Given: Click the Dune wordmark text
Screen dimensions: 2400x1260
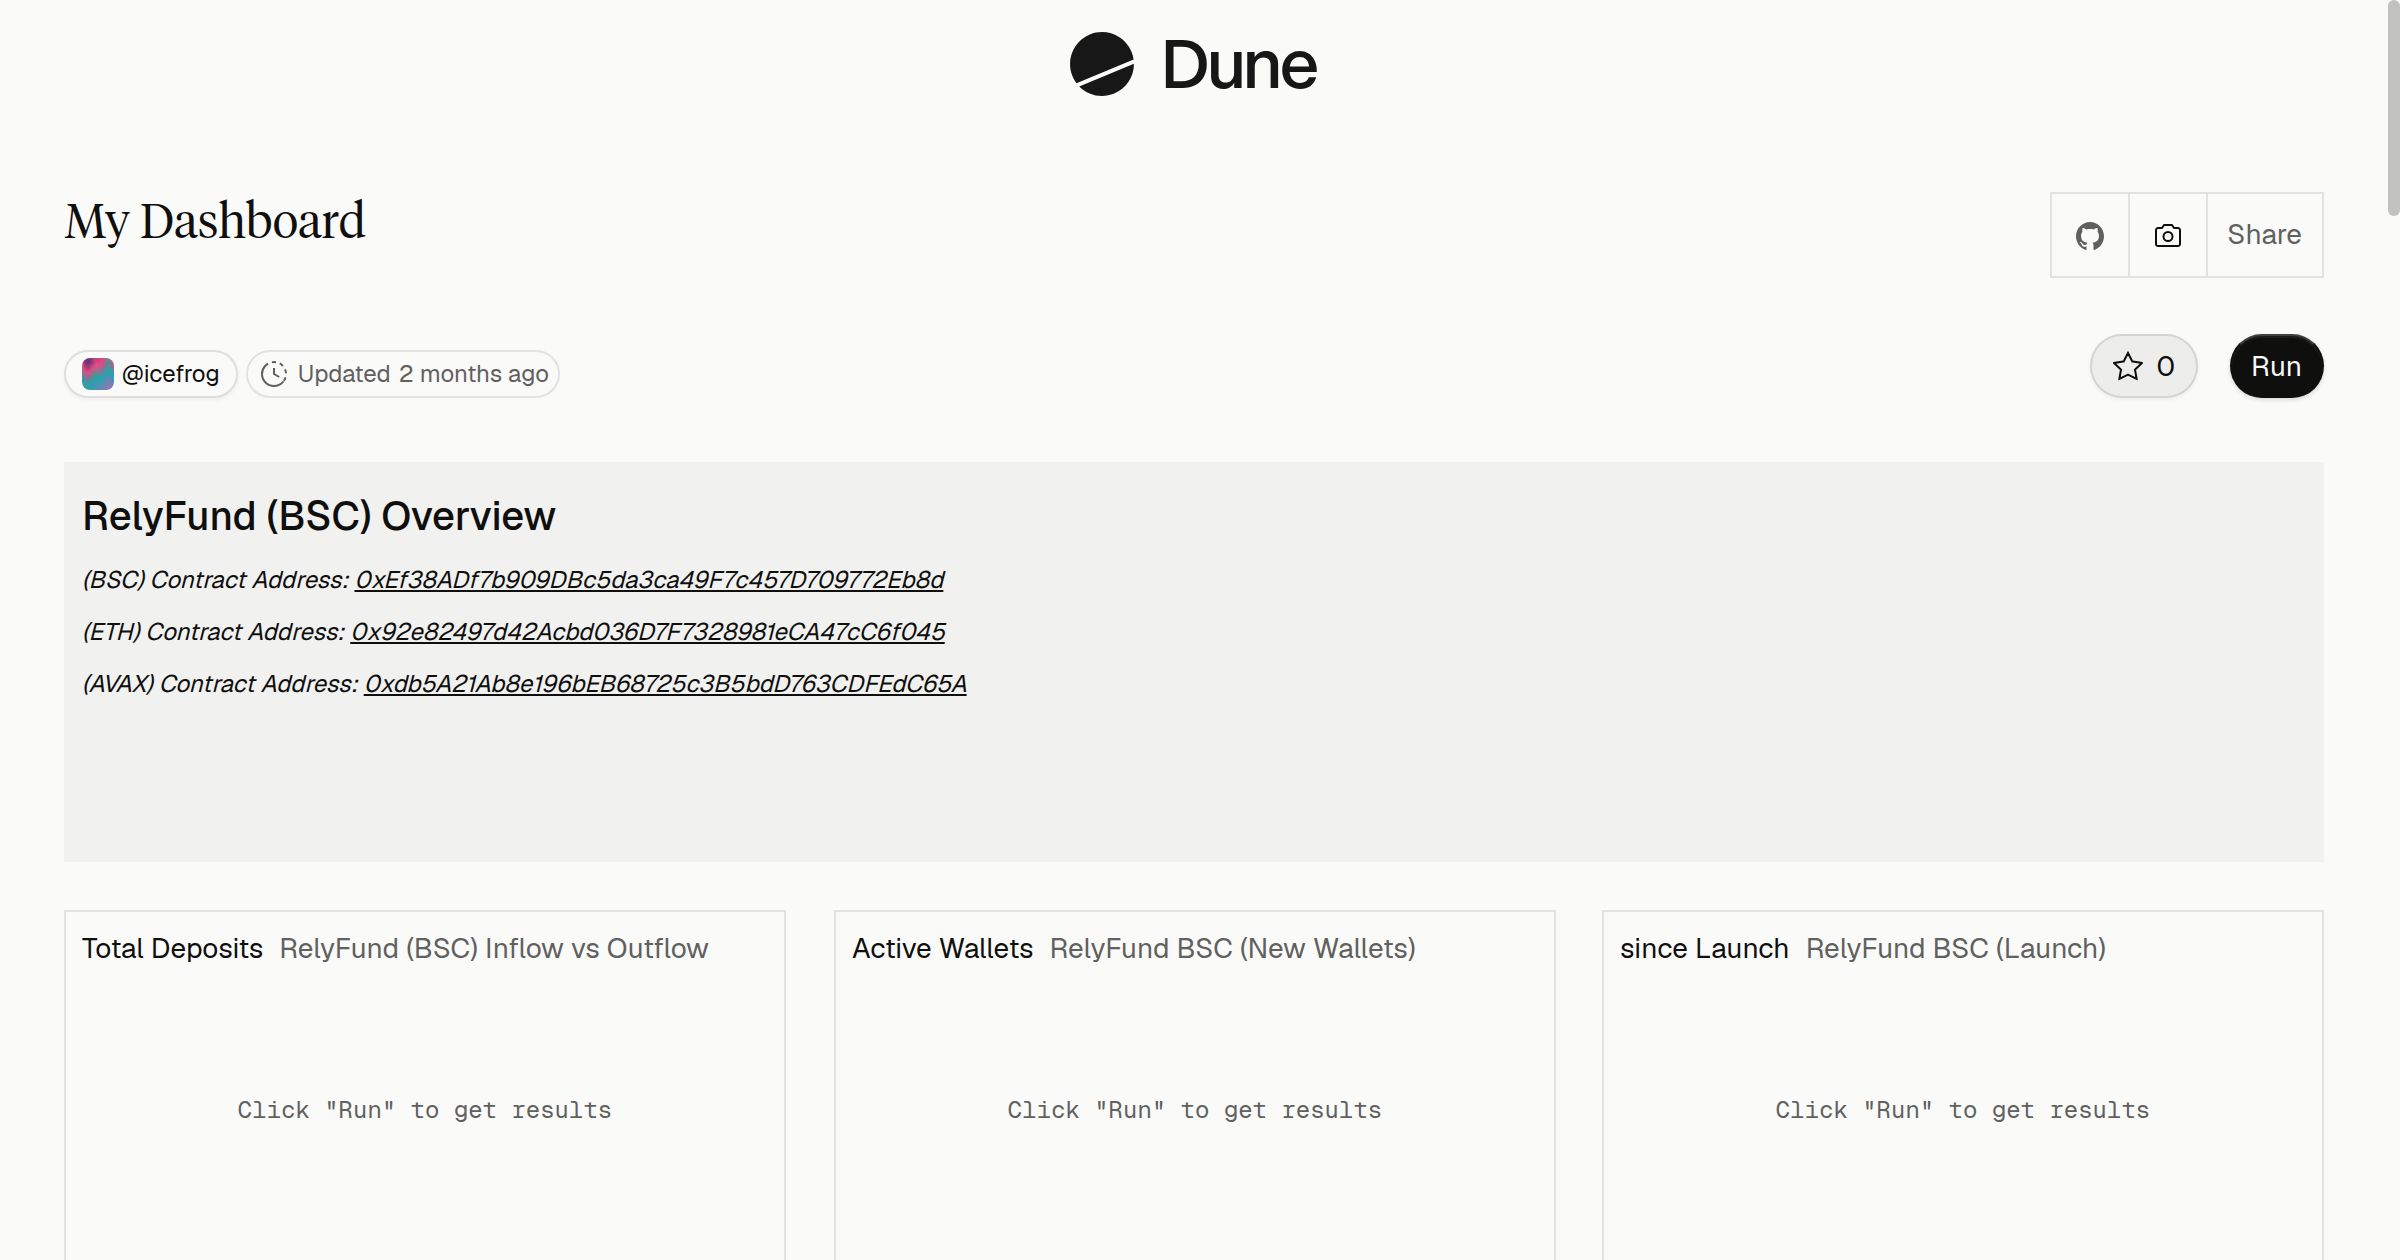Looking at the screenshot, I should coord(1240,65).
